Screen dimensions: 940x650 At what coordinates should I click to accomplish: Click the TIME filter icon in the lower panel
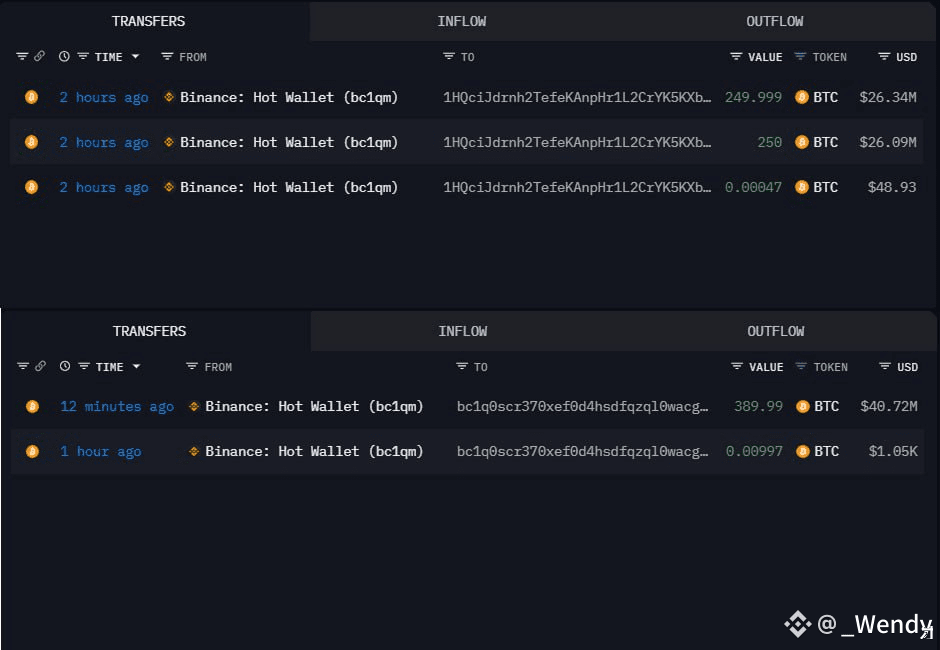pos(84,366)
